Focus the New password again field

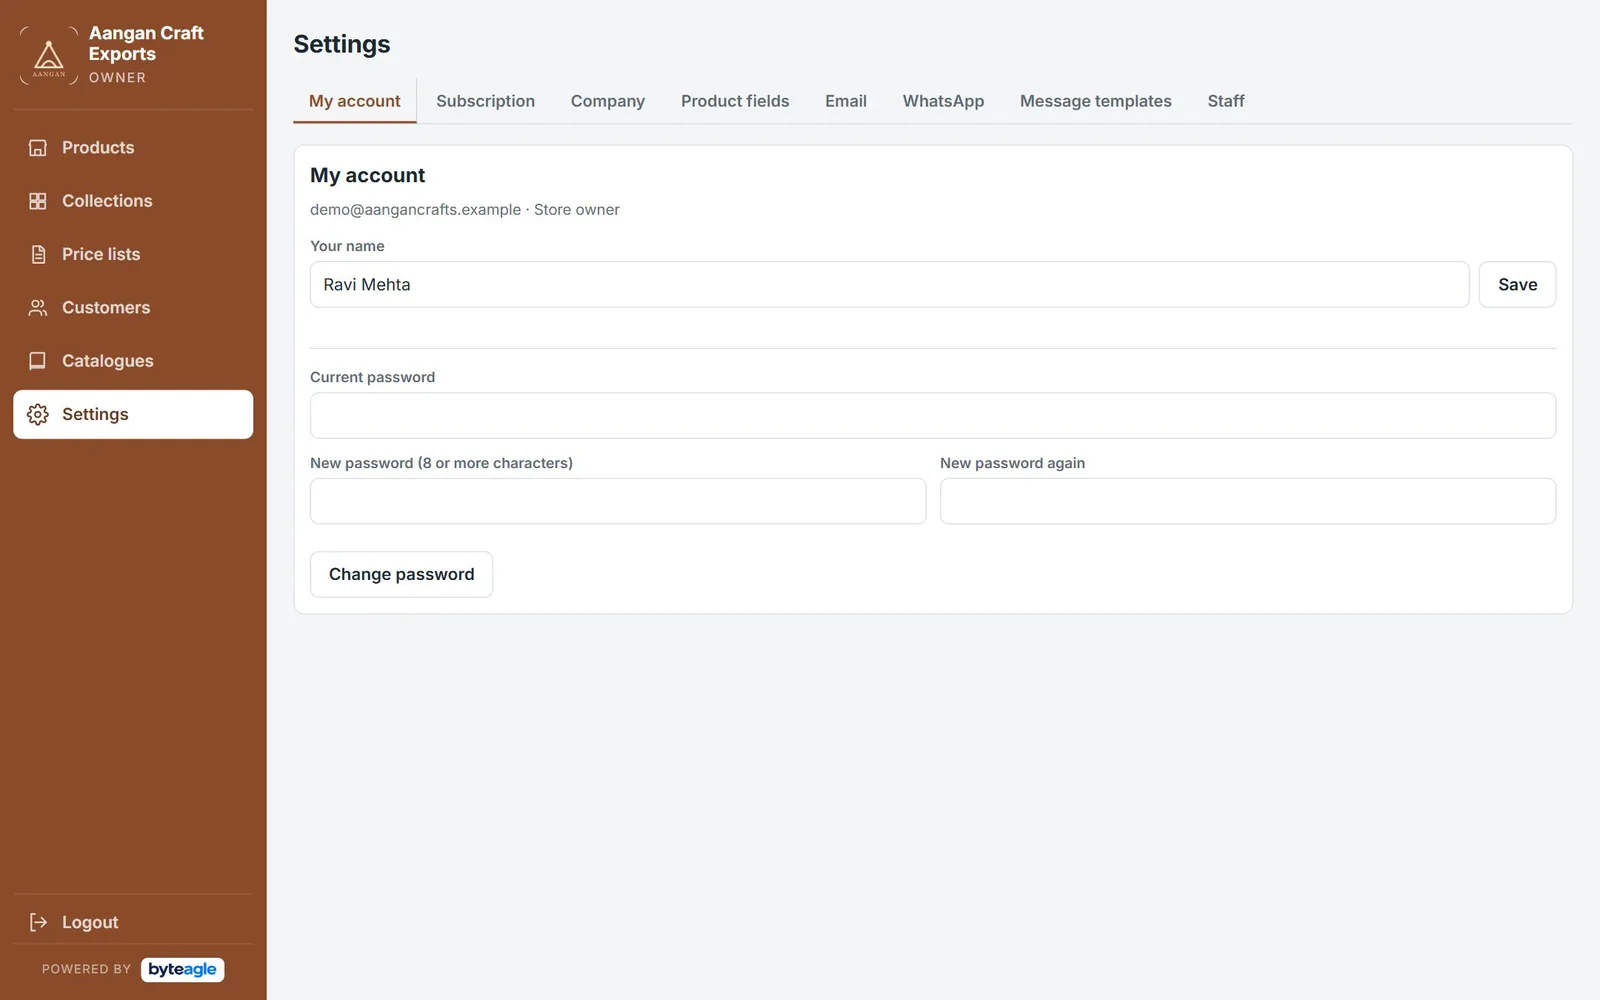click(1248, 501)
